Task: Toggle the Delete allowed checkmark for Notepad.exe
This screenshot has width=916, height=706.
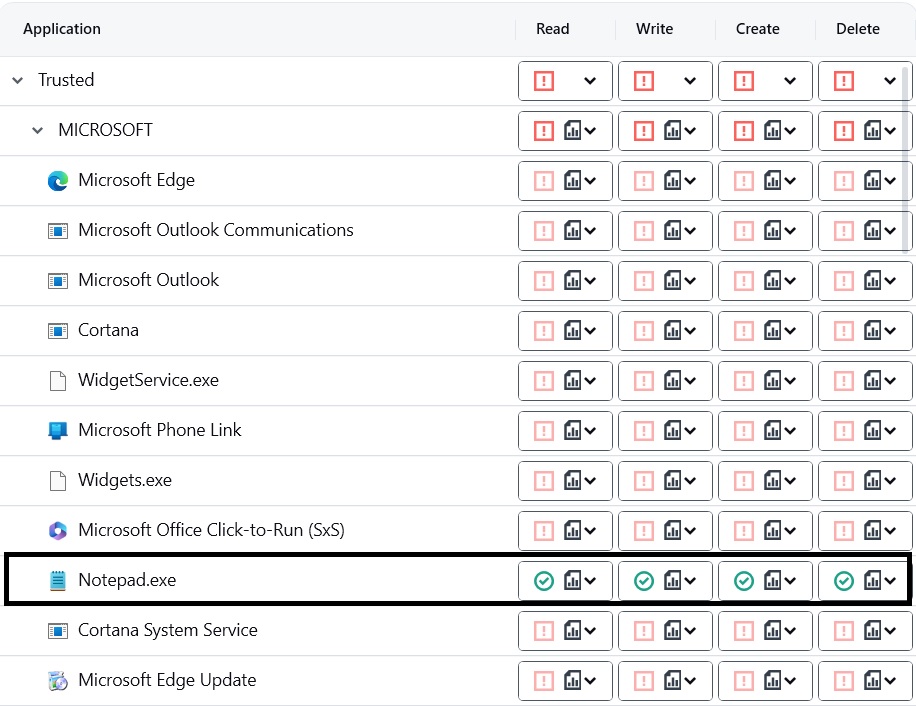Action: [844, 581]
